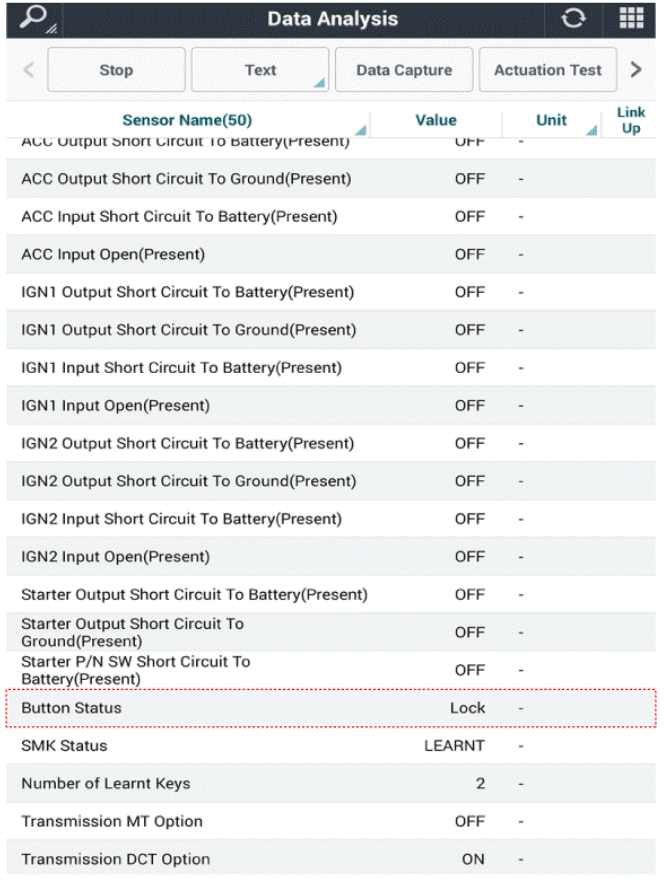Select the Button Status row
Image resolution: width=664 pixels, height=892 pixels.
pos(331,708)
